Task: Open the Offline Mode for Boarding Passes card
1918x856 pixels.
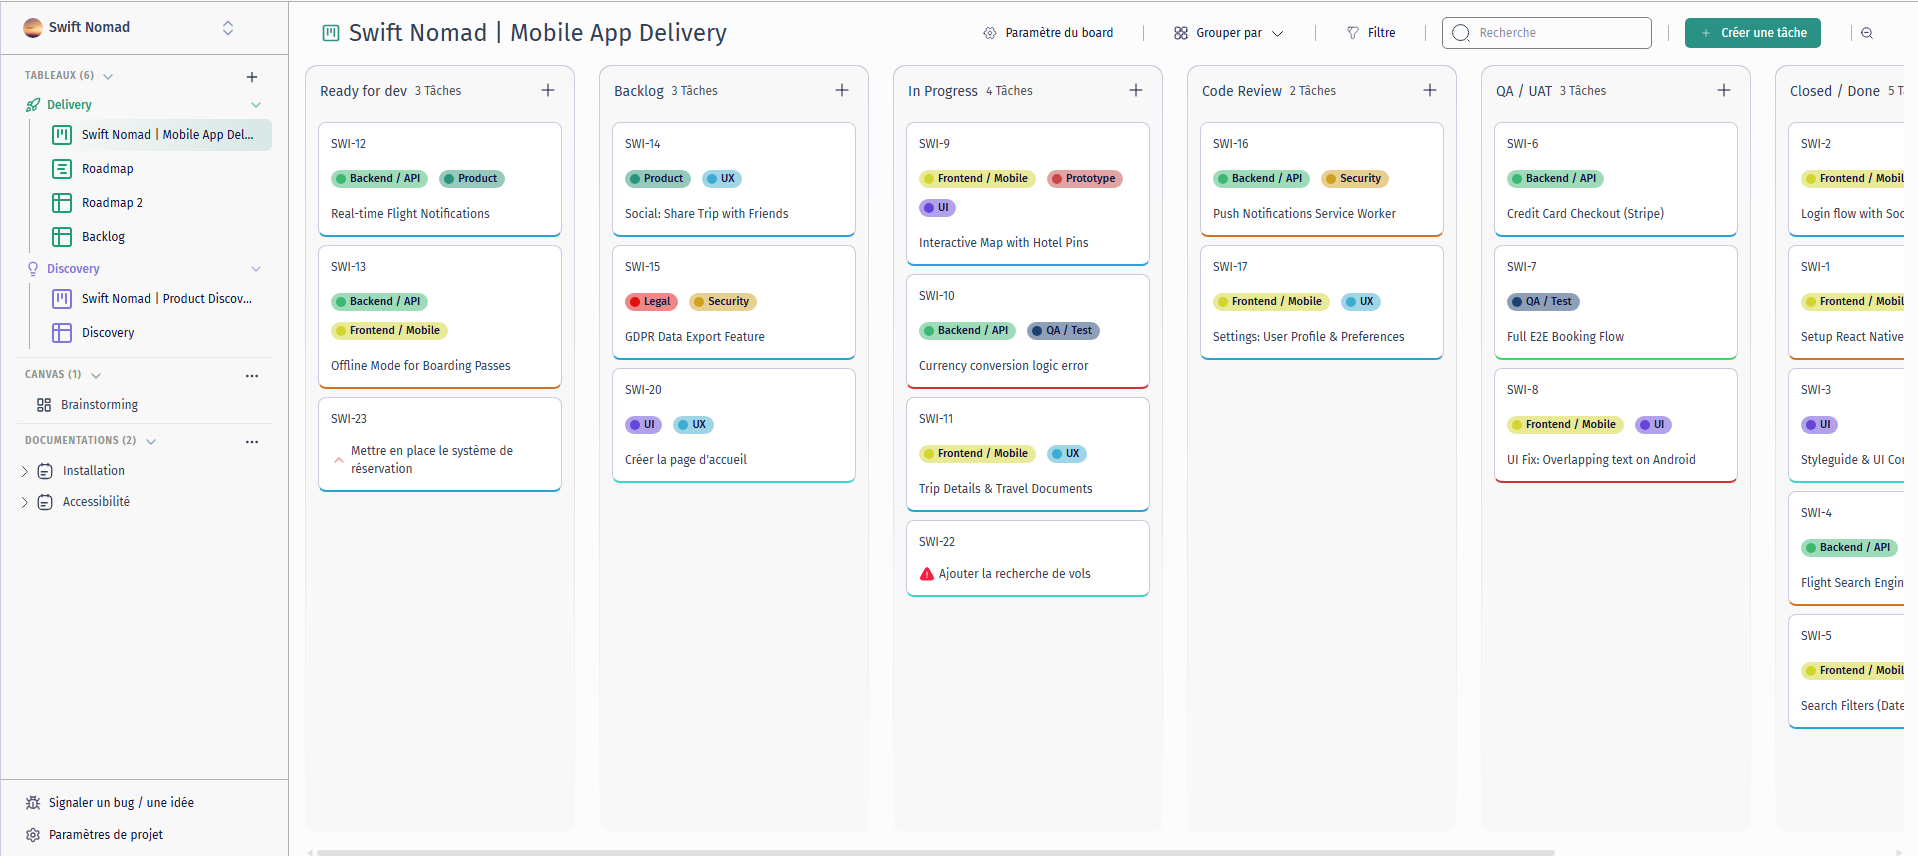Action: [x=440, y=317]
